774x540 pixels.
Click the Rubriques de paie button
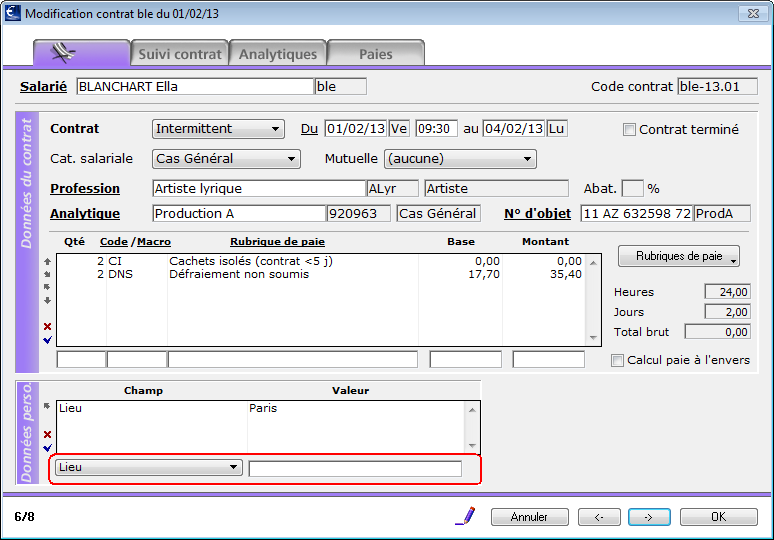[679, 256]
